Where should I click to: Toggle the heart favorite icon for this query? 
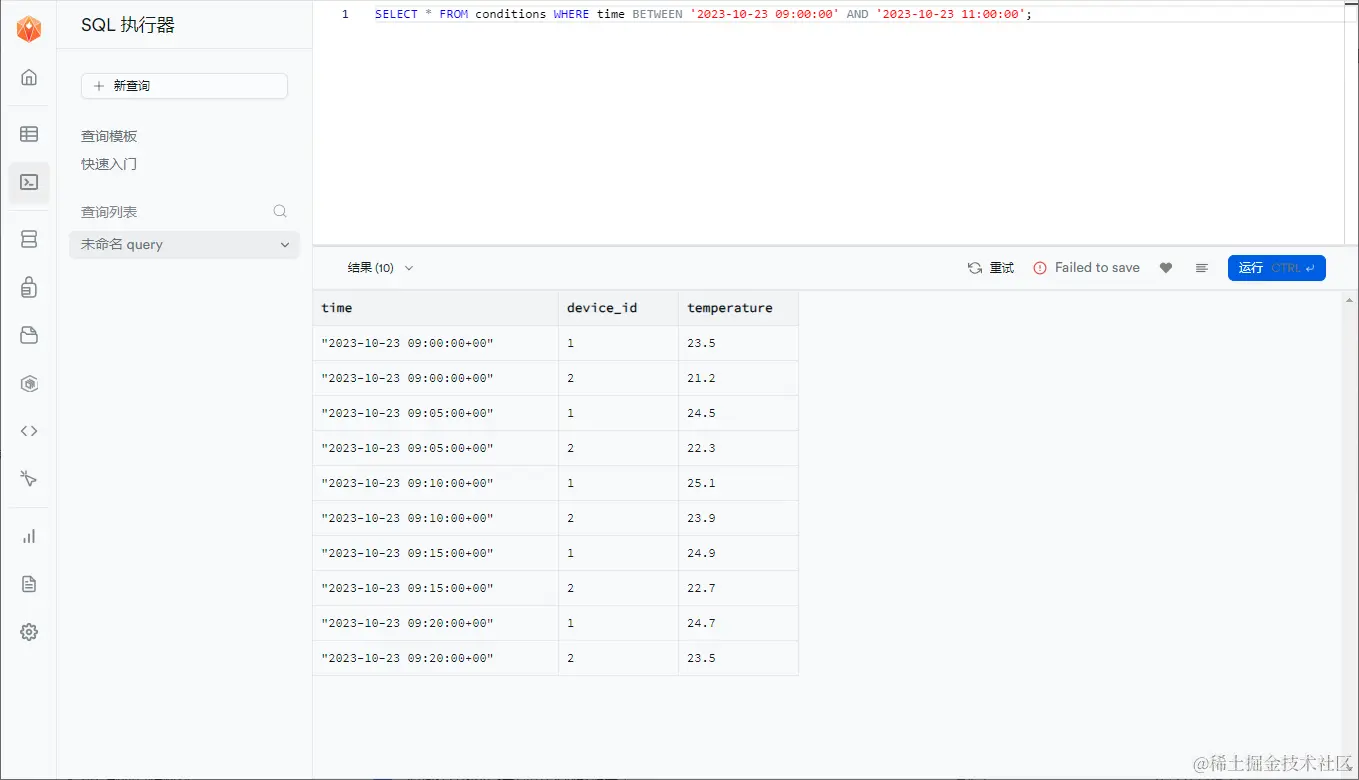coord(1166,267)
